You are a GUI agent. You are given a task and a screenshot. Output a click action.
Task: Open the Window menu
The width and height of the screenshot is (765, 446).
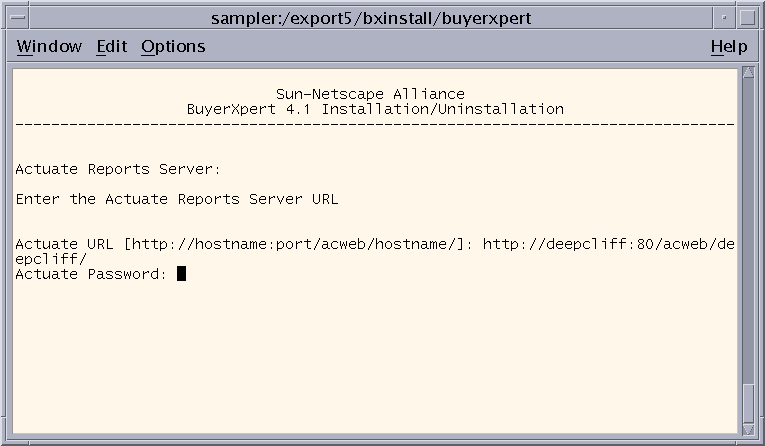click(49, 47)
